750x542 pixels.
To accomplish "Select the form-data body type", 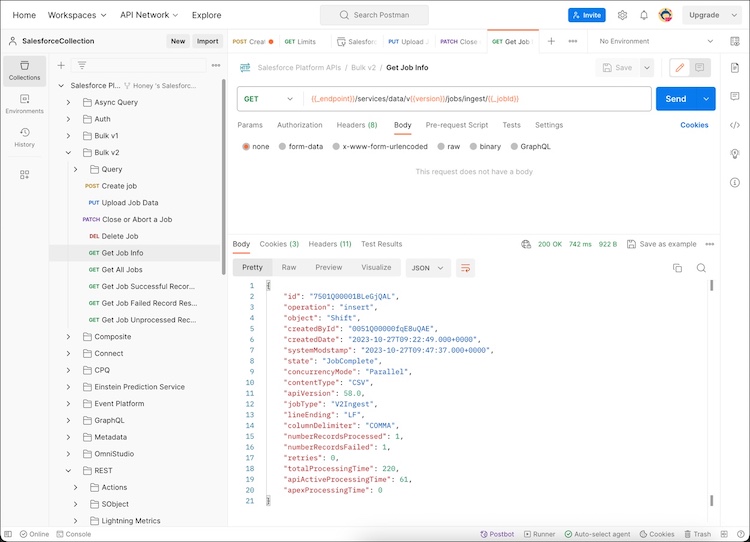I will pos(282,146).
